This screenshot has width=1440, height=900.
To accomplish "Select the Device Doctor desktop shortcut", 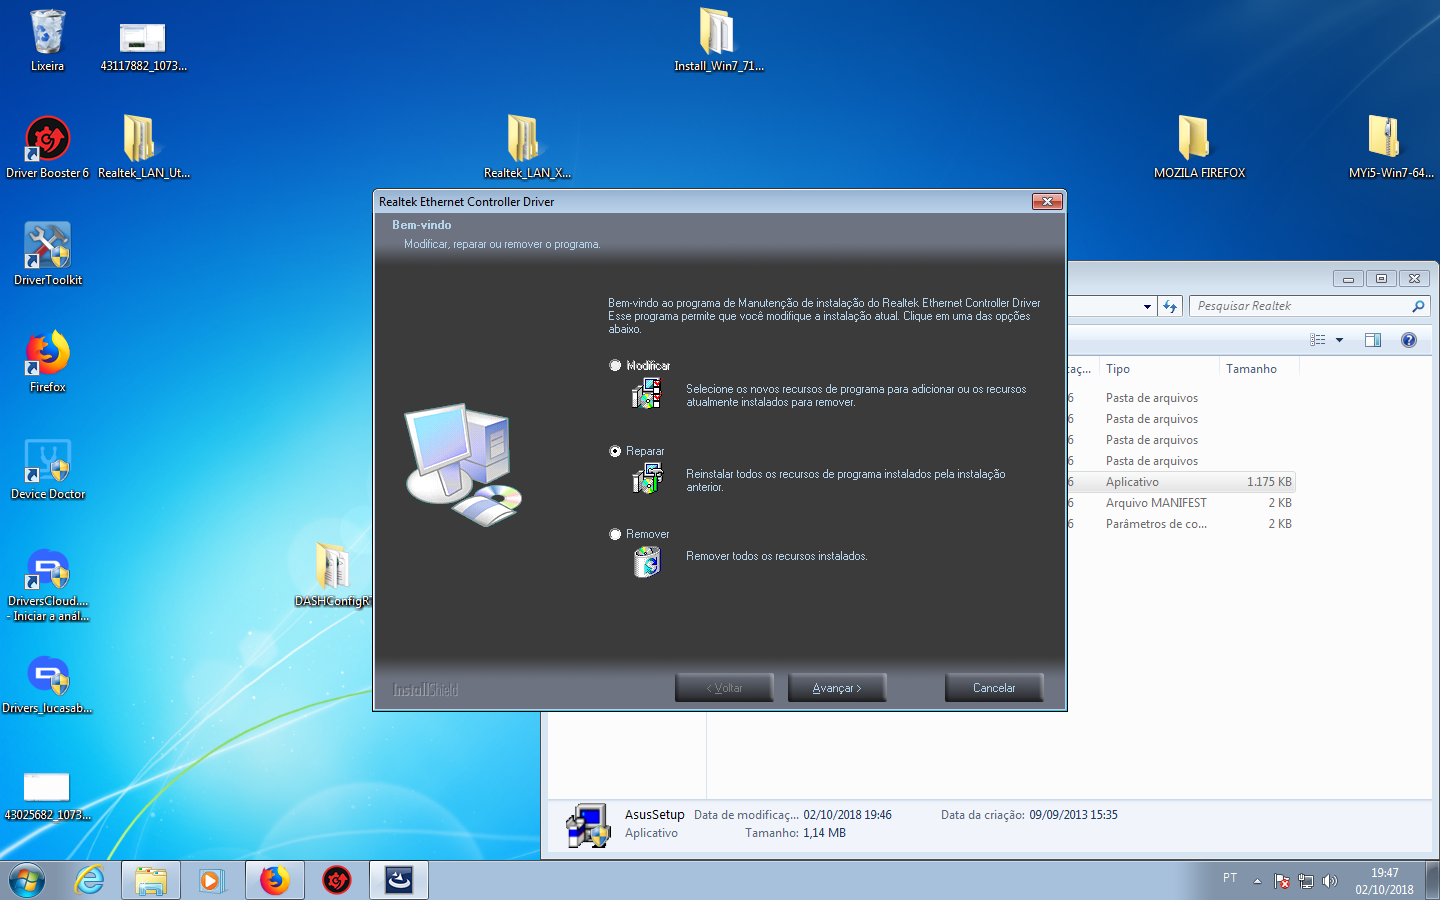I will (47, 468).
